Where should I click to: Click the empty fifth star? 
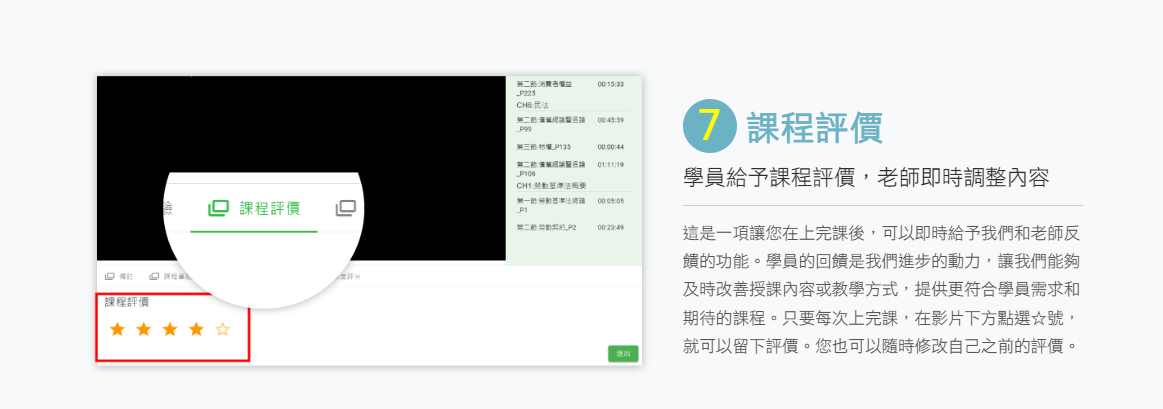[223, 329]
